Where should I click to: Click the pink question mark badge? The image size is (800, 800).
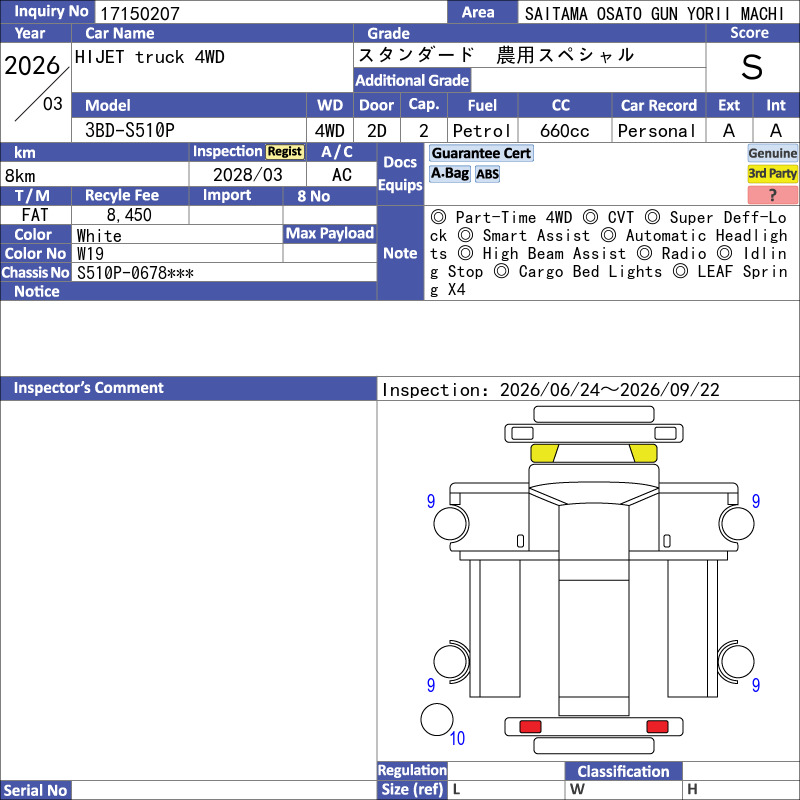772,195
